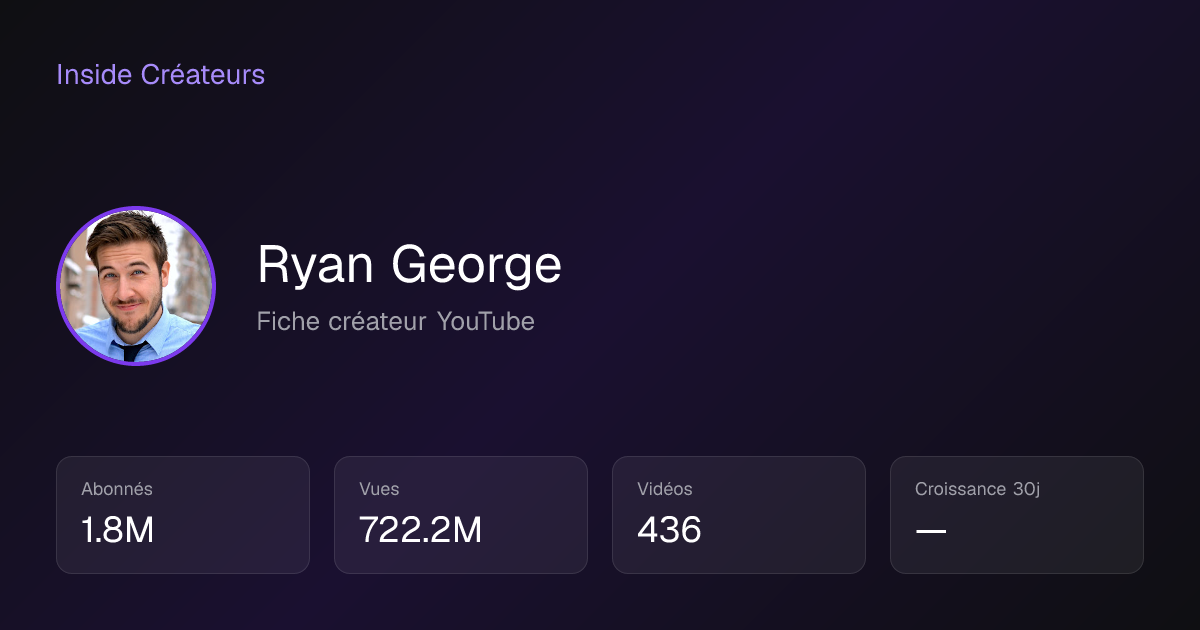Click the Abonnés label
Viewport: 1200px width, 630px height.
(117, 489)
